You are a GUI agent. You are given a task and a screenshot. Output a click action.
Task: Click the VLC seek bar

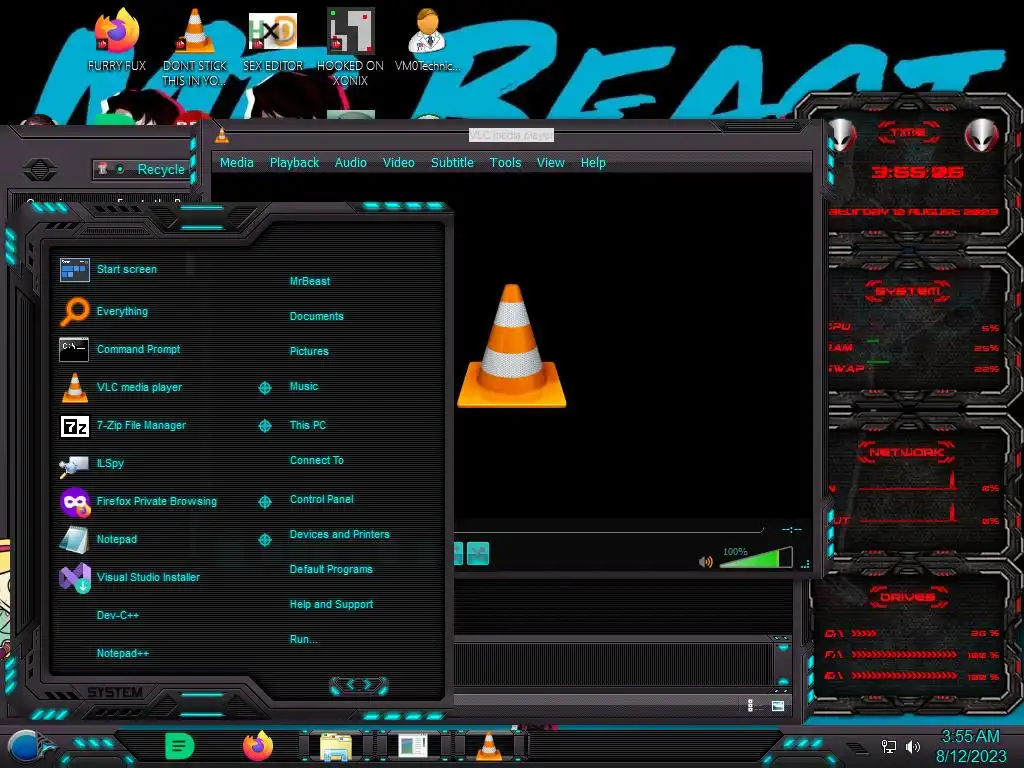click(x=609, y=529)
